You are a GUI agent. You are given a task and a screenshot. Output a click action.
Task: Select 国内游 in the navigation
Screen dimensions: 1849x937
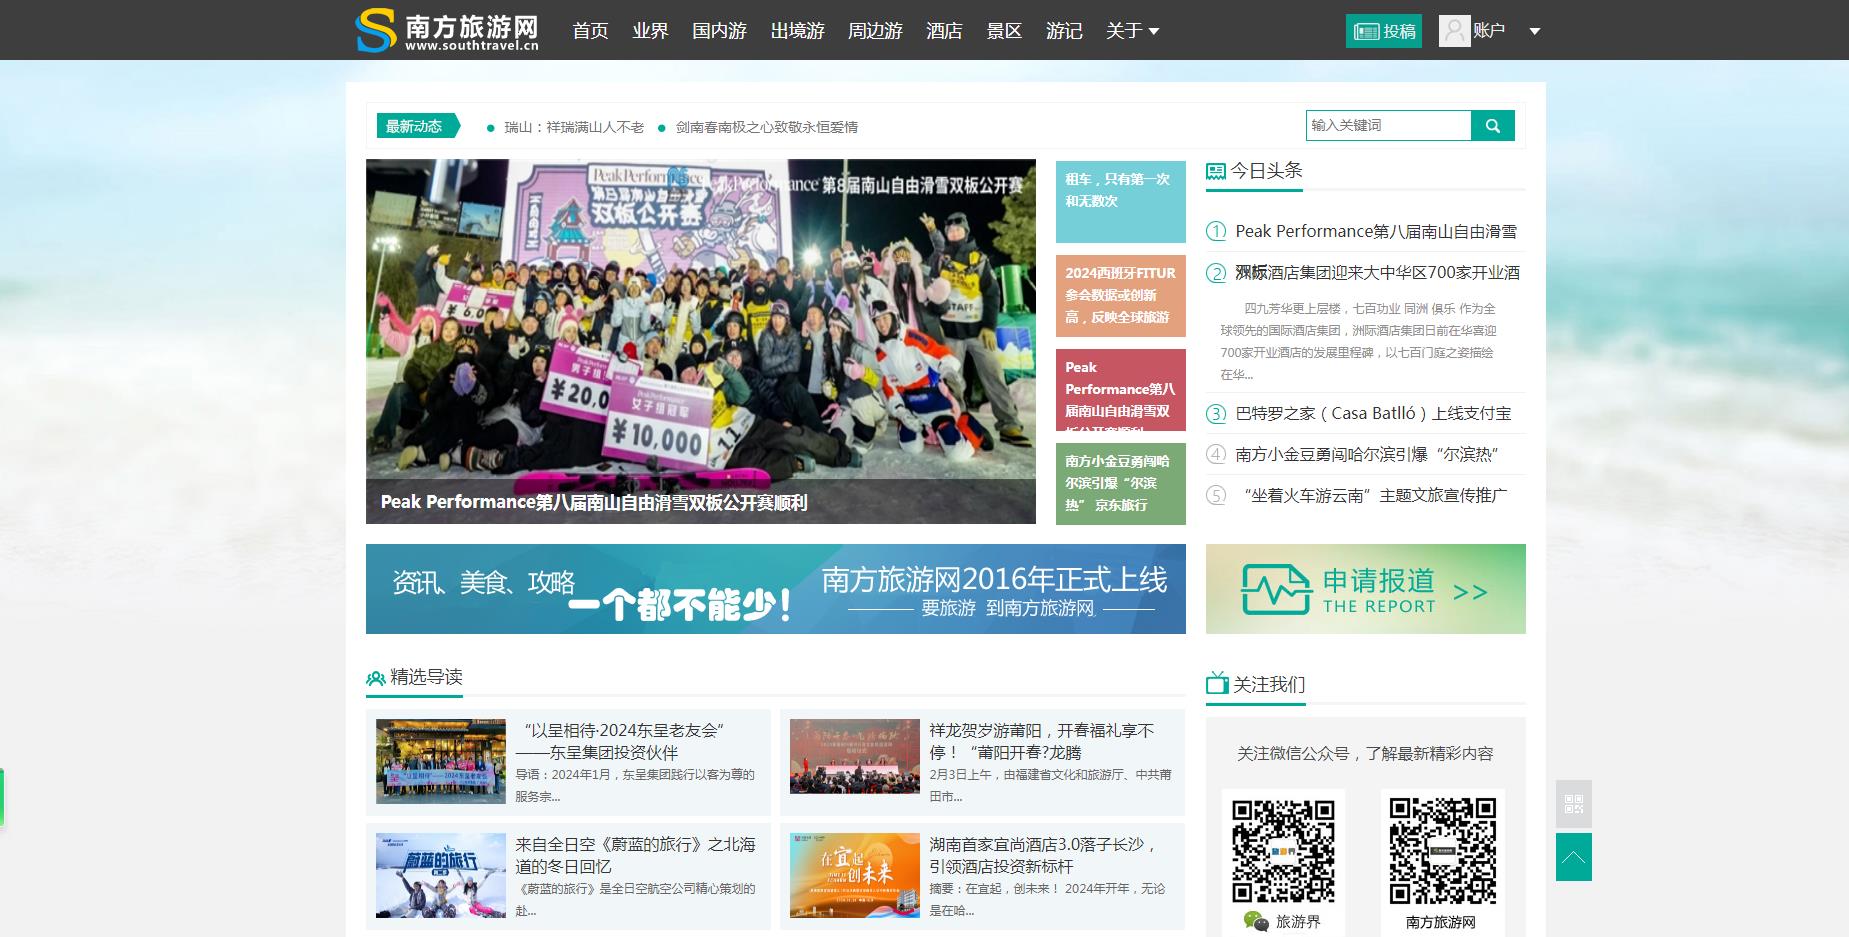[719, 31]
